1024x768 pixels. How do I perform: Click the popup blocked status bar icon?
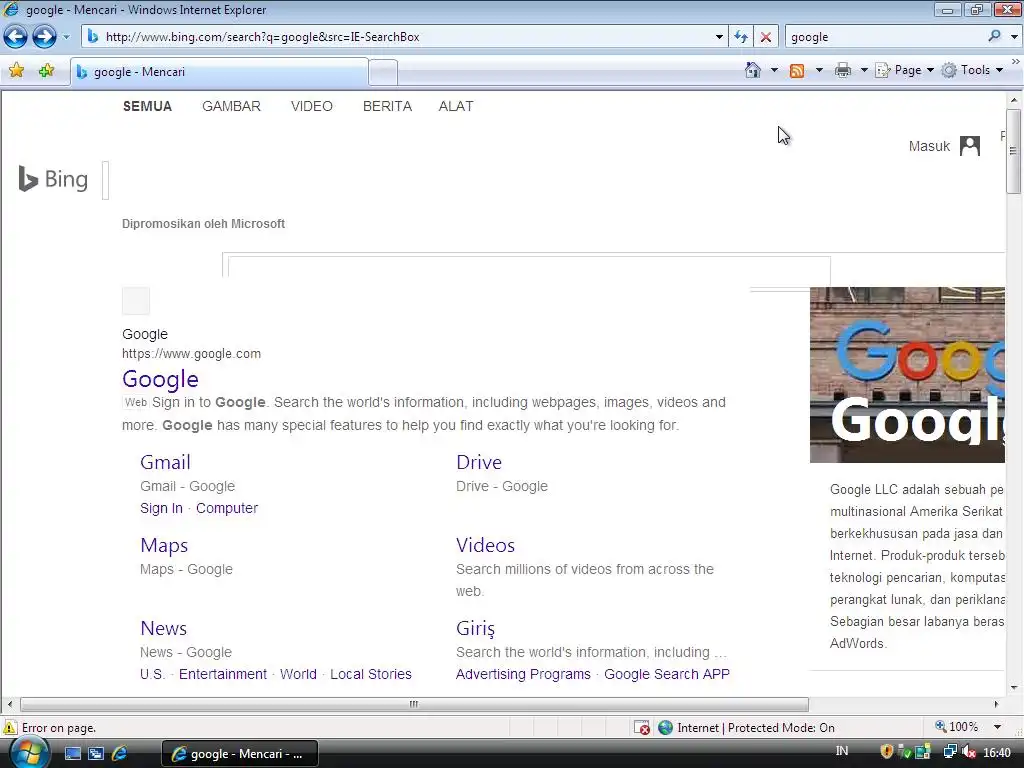pyautogui.click(x=641, y=727)
